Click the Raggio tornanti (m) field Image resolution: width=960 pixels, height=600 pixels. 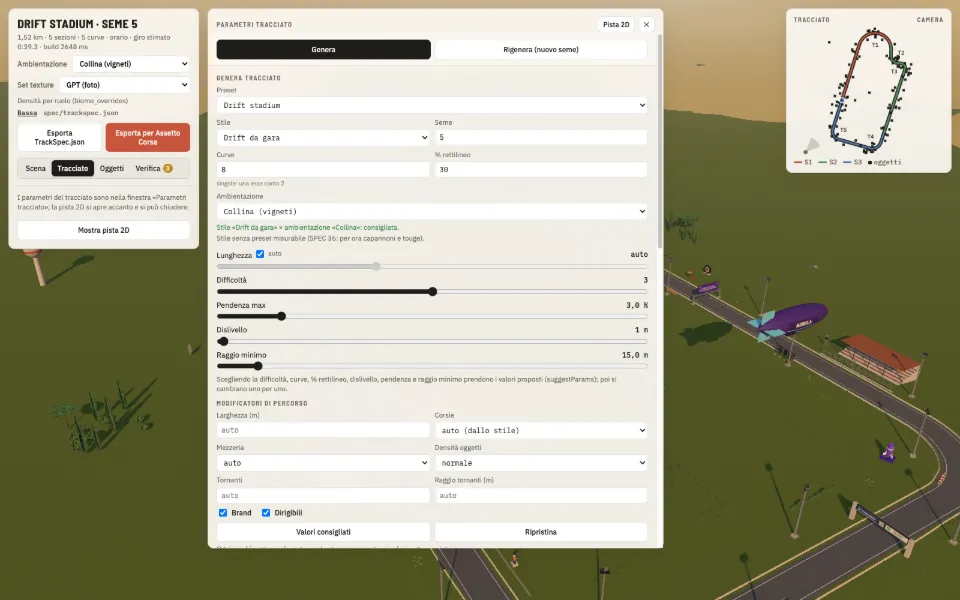pos(541,495)
